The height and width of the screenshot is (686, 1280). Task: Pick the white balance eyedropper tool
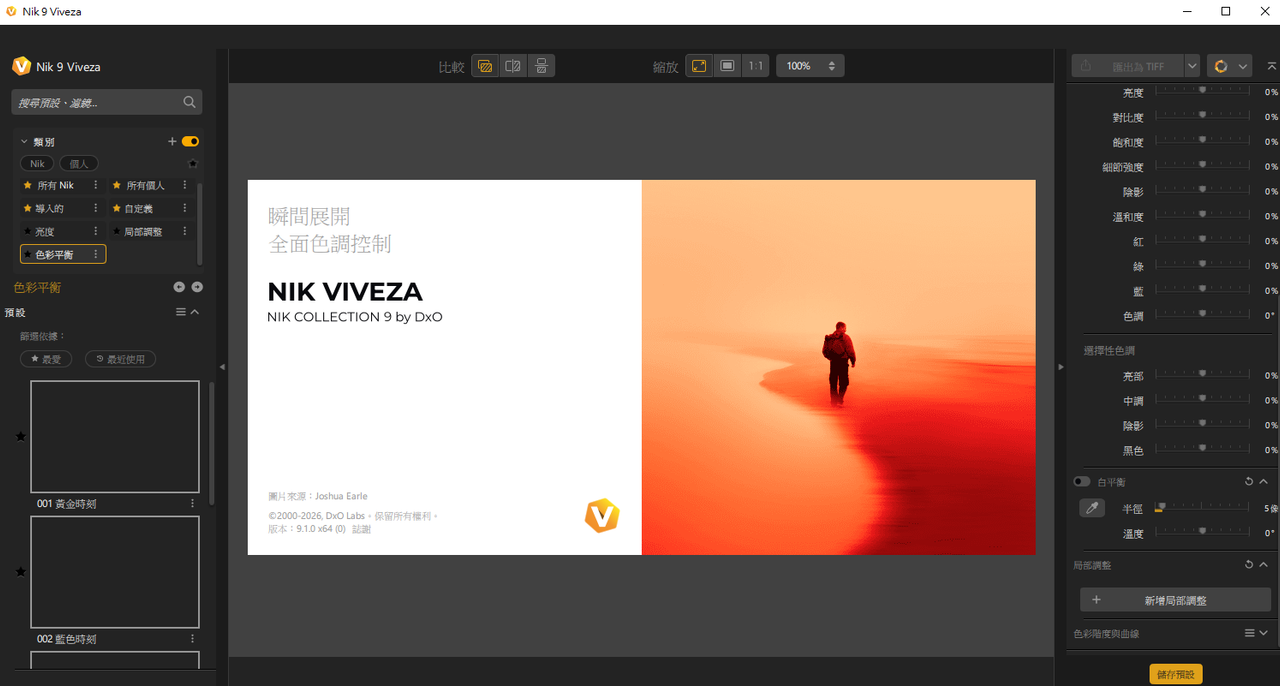(1092, 508)
